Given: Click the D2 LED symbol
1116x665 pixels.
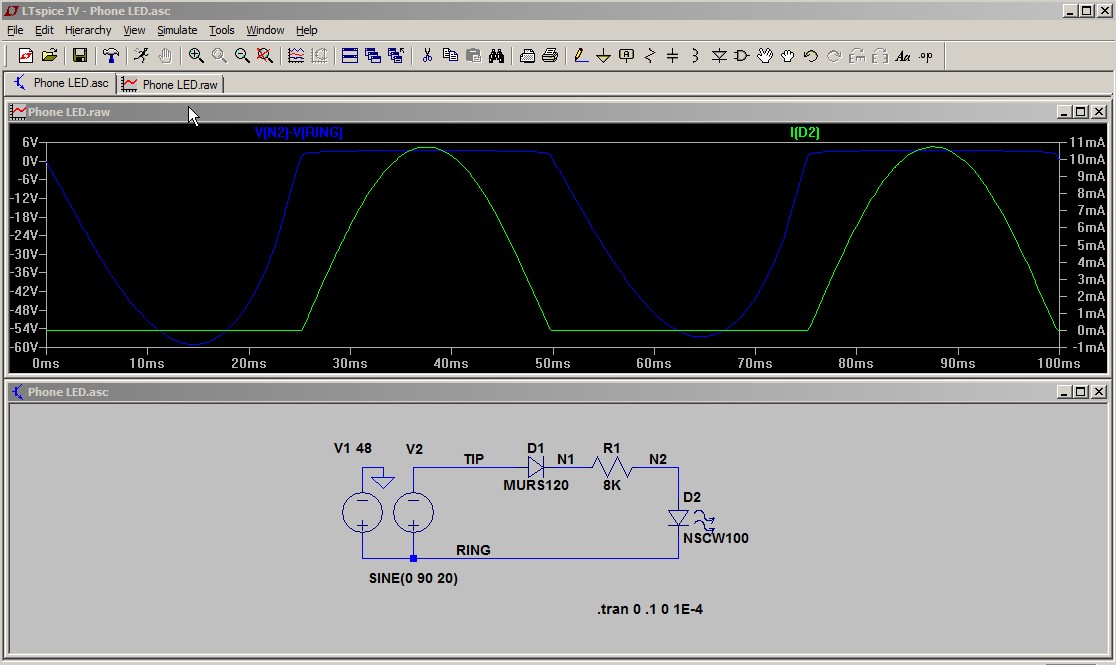Looking at the screenshot, I should pos(678,518).
